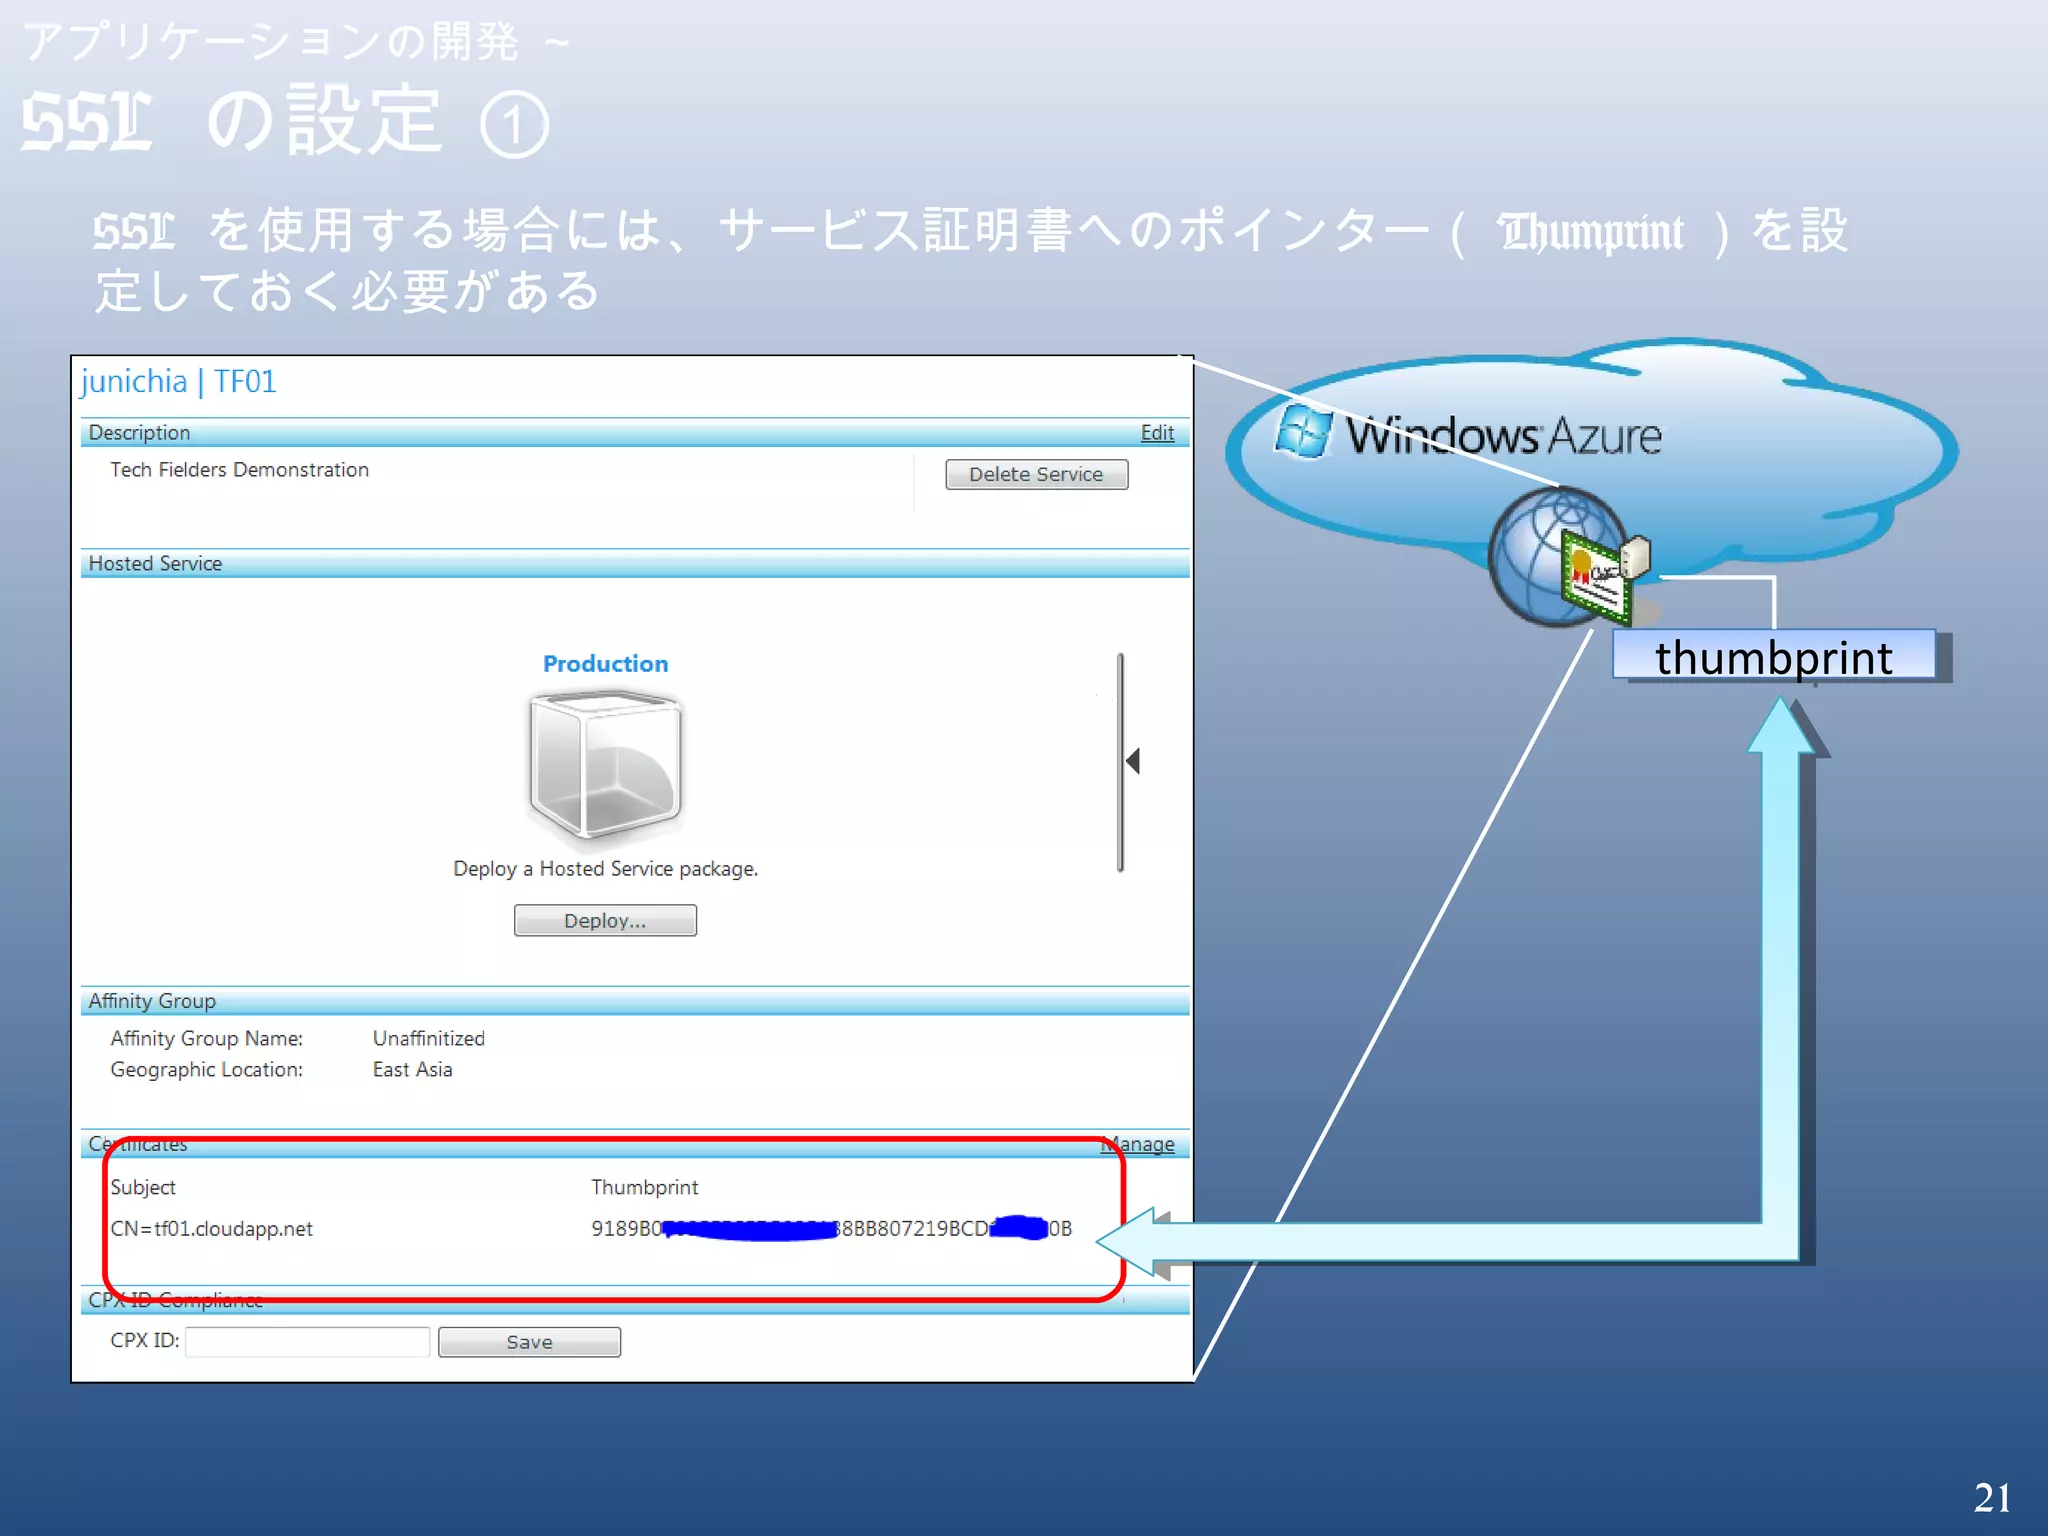2048x1536 pixels.
Task: Open the Edit link in Description header
Action: click(1157, 433)
